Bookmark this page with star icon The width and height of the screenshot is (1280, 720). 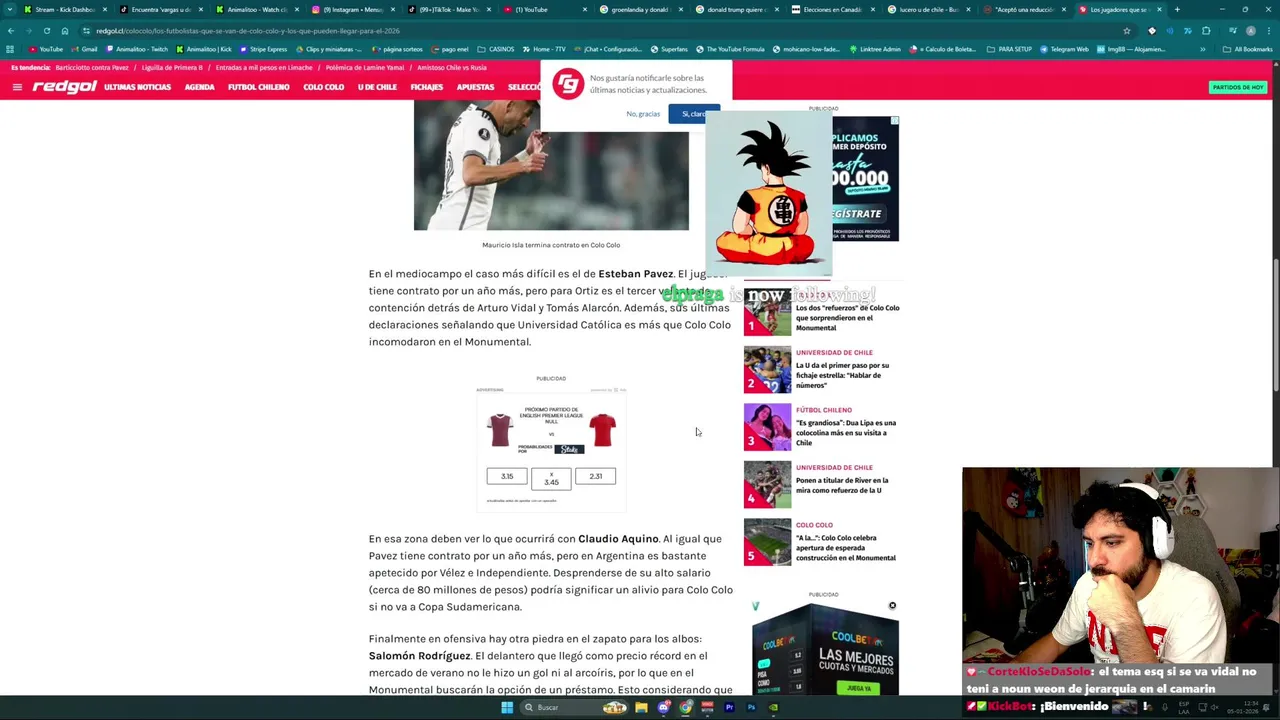point(1127,31)
